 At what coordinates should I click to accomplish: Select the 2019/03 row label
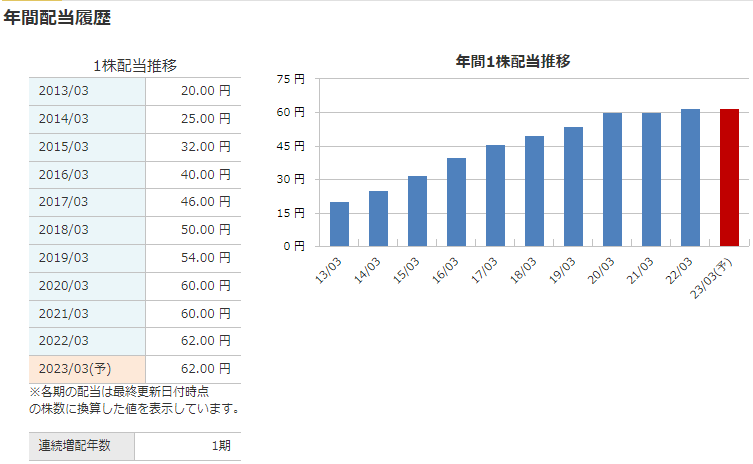64,257
